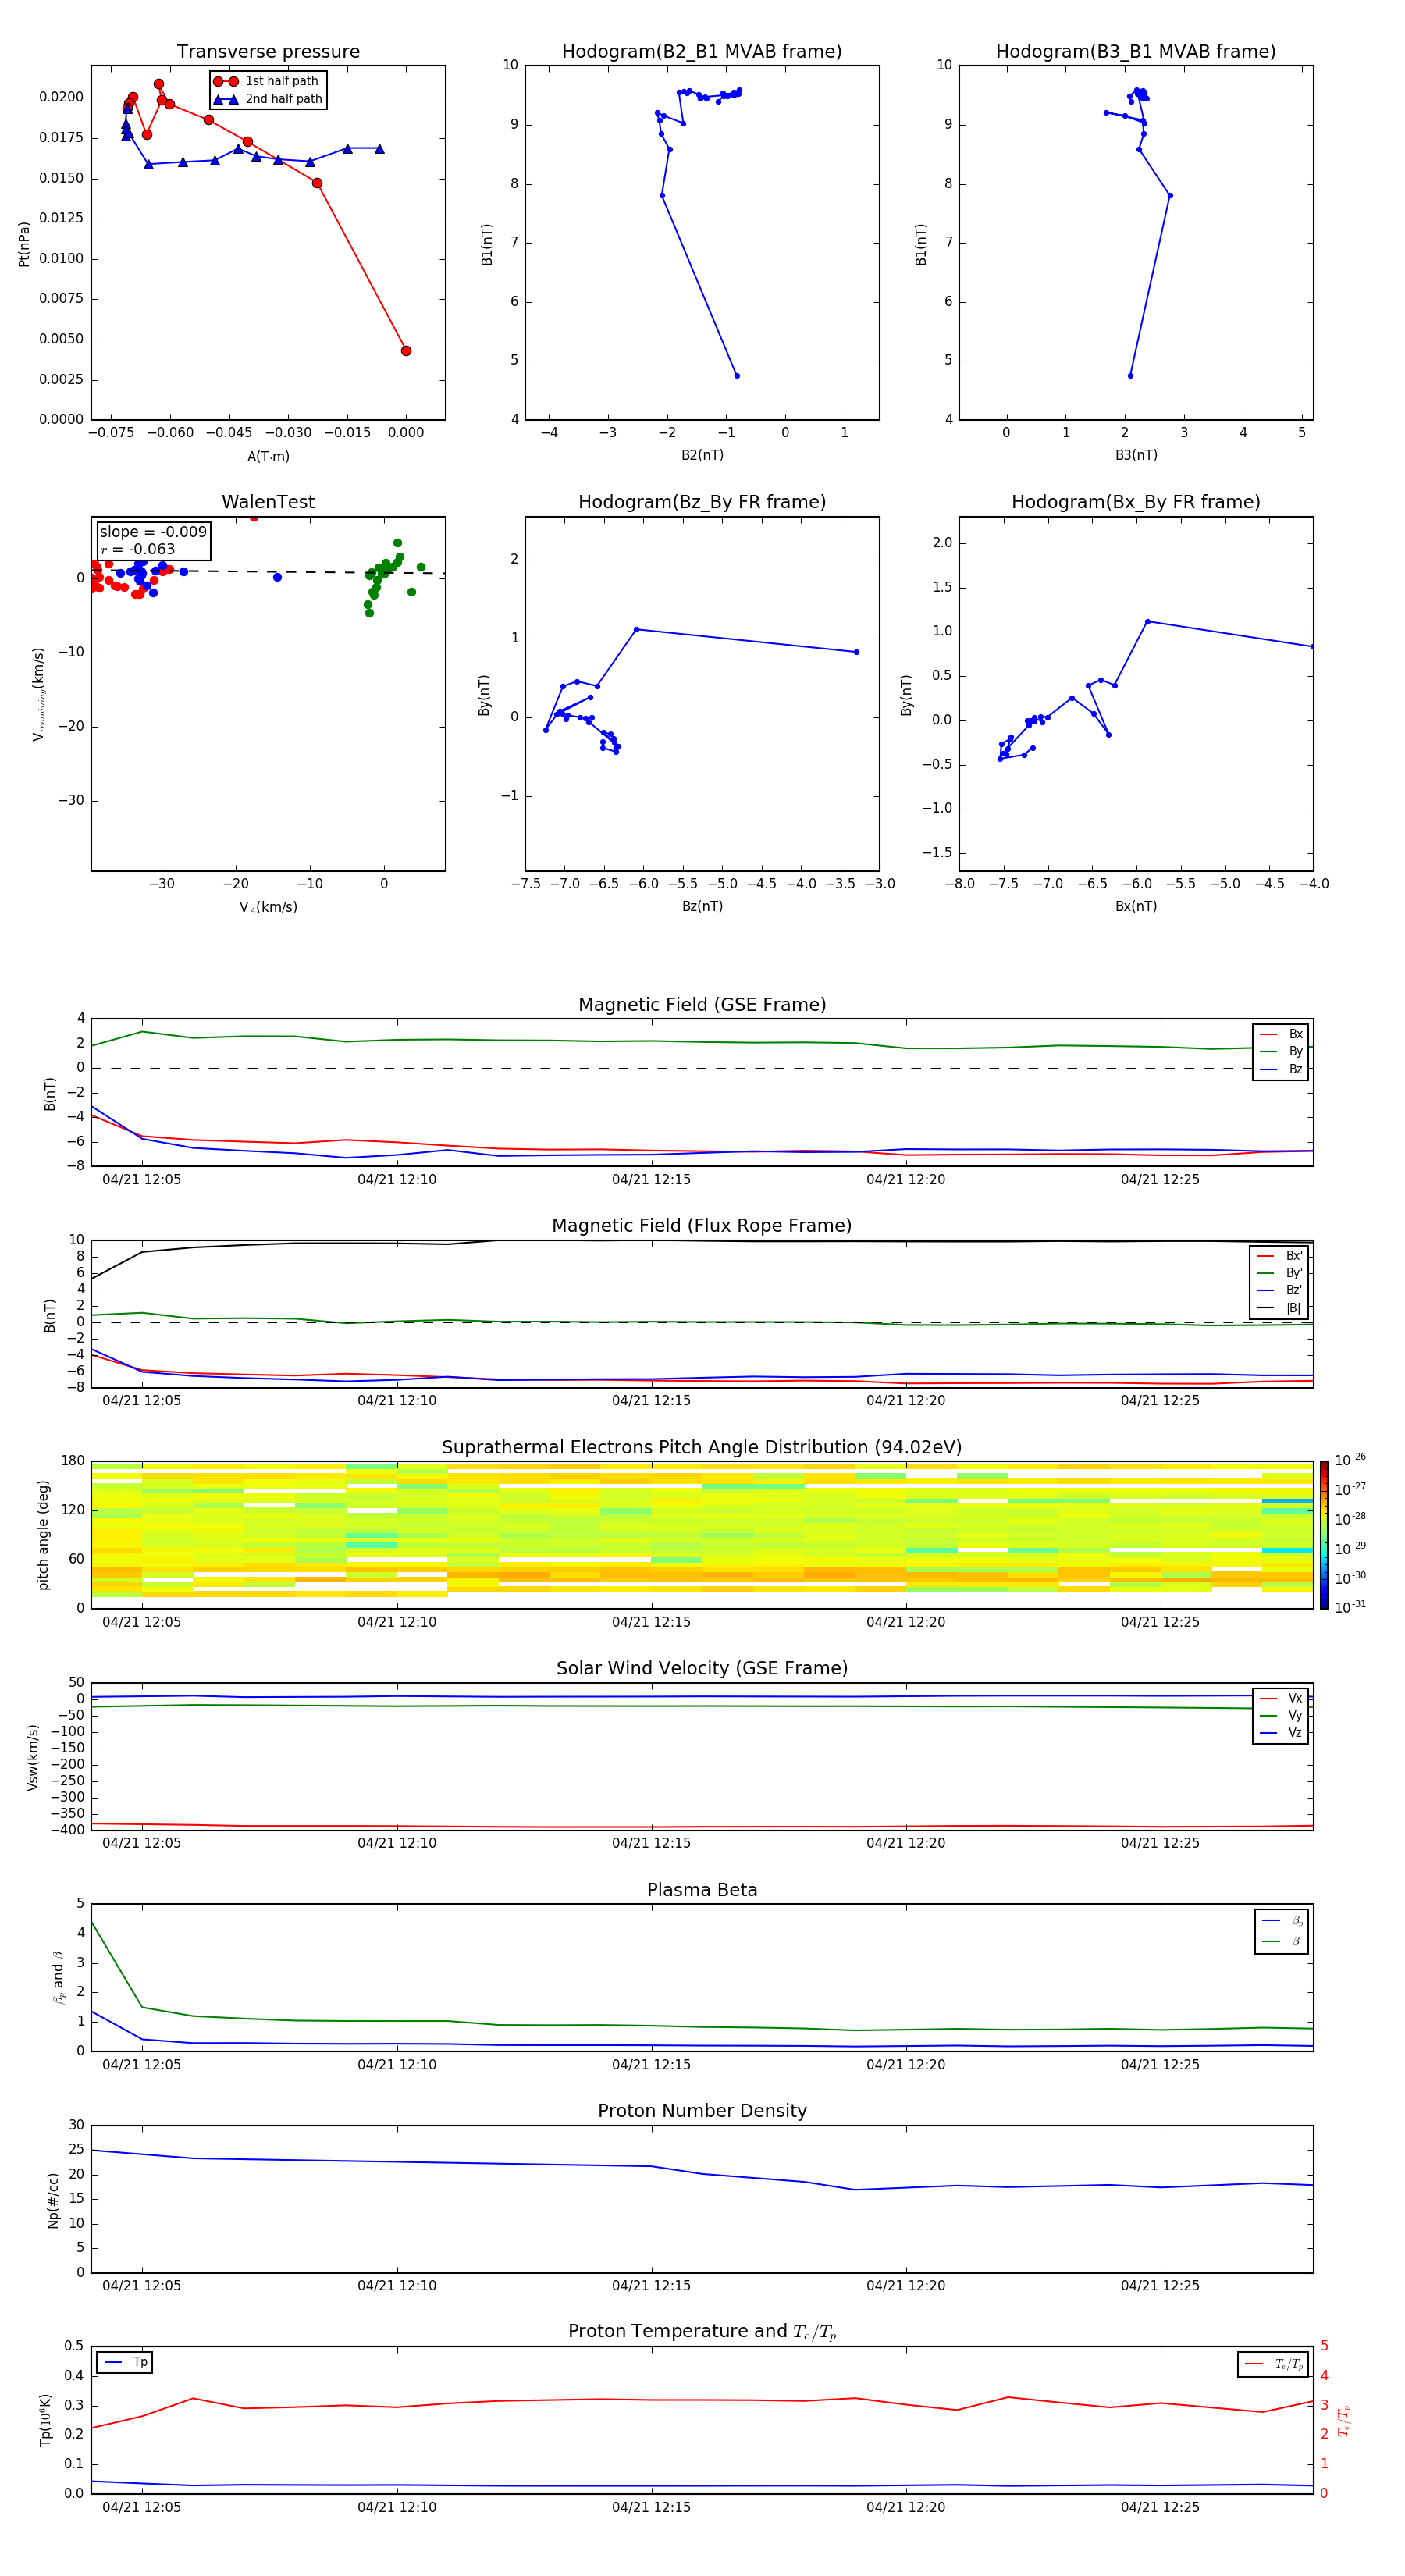
Task: Click the "1st half path" legend entry
Action: [267, 81]
